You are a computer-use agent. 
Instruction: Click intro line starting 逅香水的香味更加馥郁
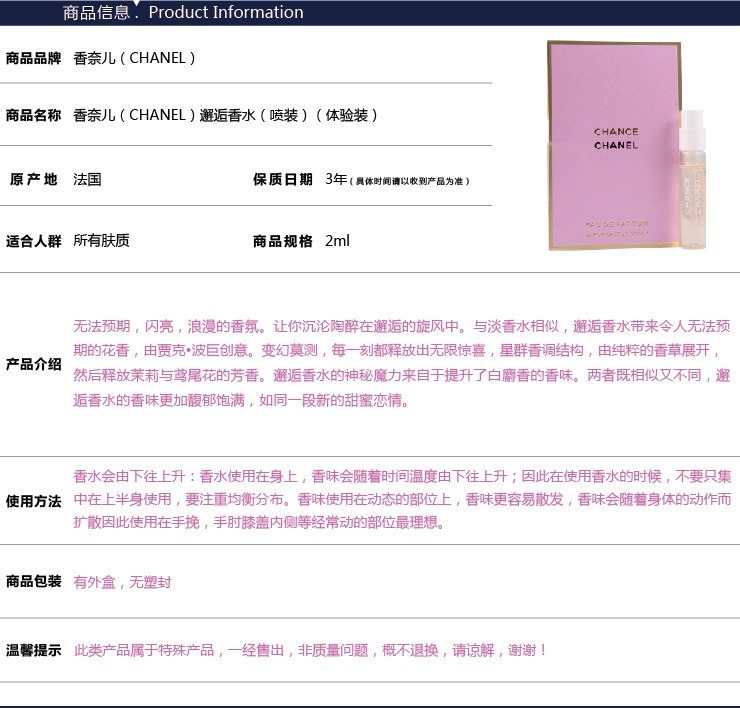point(242,400)
